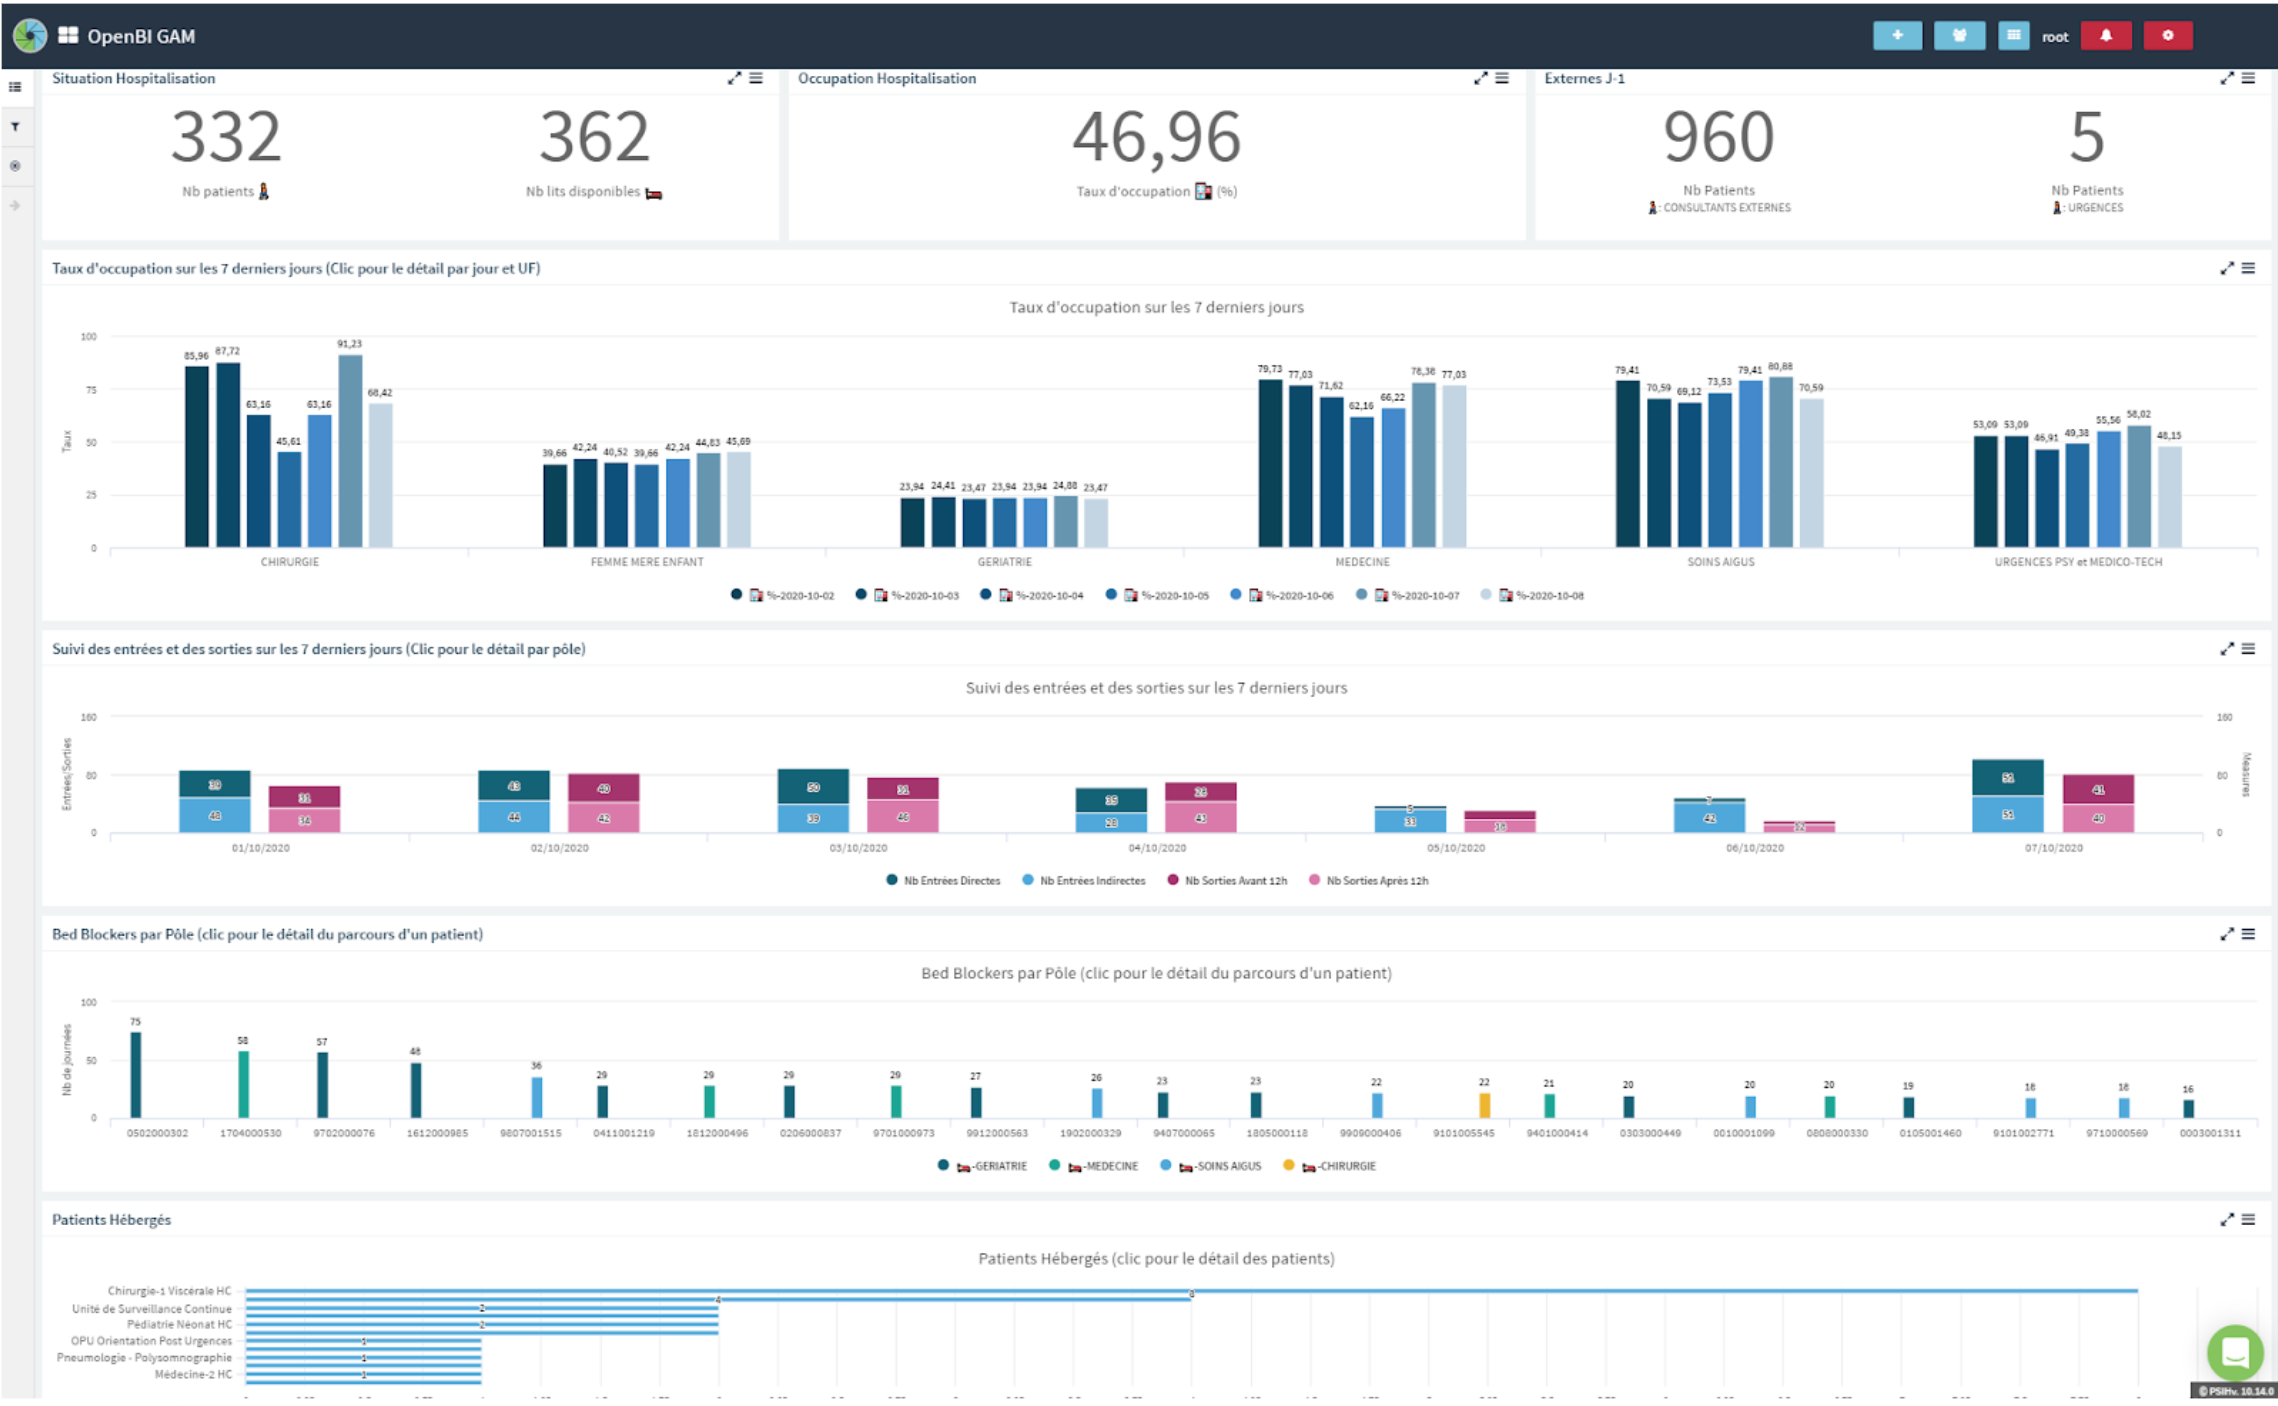This screenshot has height=1406, width=2278.
Task: Click the blue users group button
Action: click(1958, 36)
